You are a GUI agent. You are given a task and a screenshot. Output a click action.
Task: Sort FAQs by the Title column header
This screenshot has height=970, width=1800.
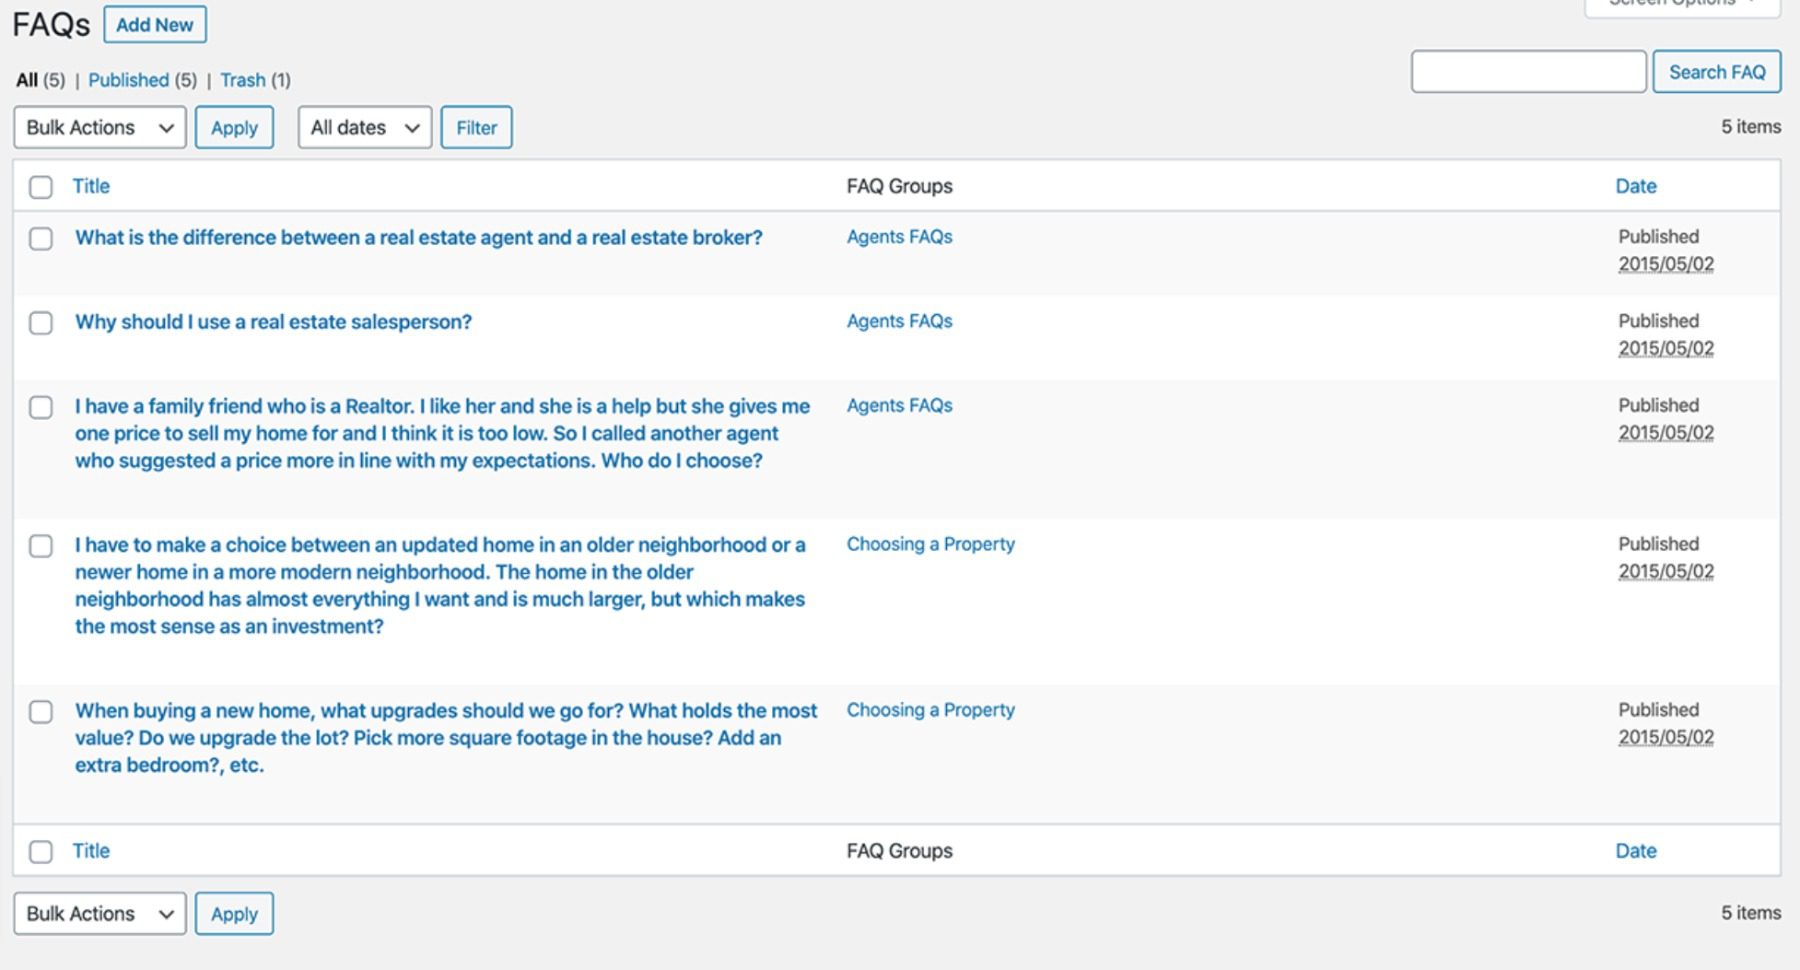pyautogui.click(x=91, y=186)
